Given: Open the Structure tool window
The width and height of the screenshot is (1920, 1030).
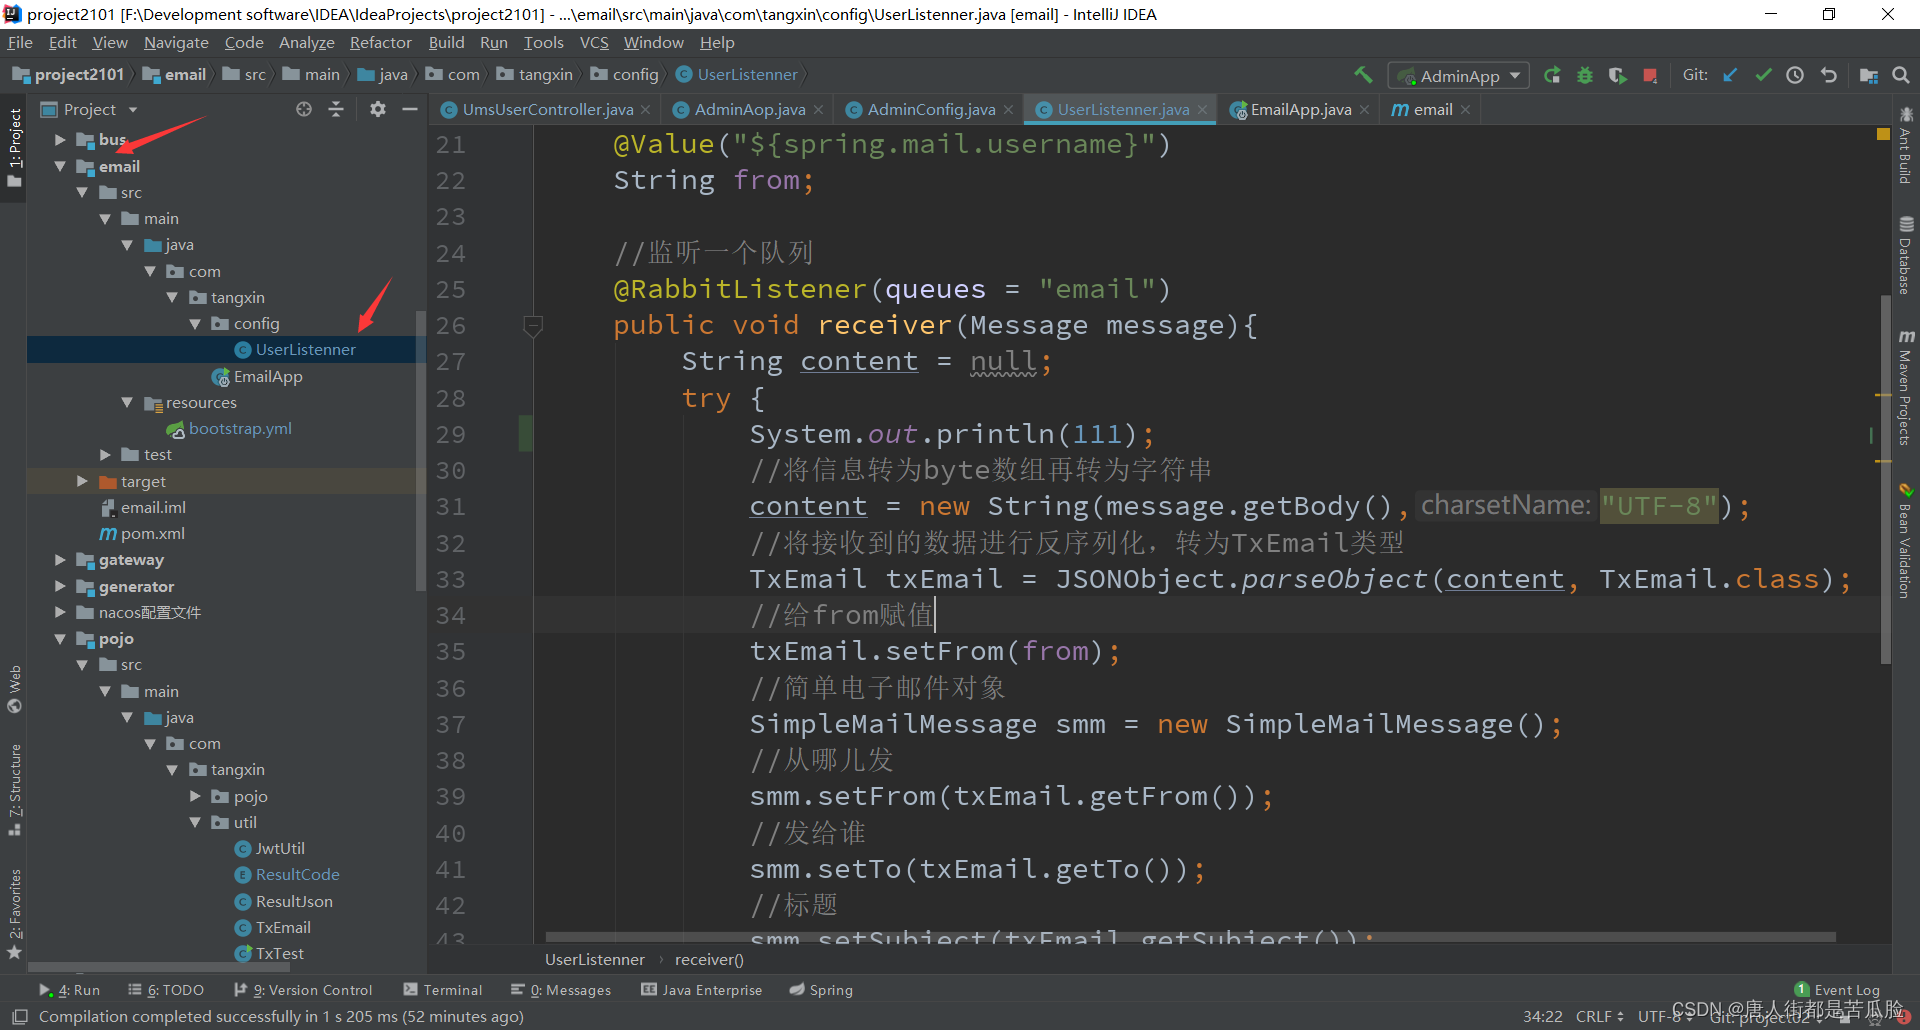Looking at the screenshot, I should pyautogui.click(x=14, y=790).
